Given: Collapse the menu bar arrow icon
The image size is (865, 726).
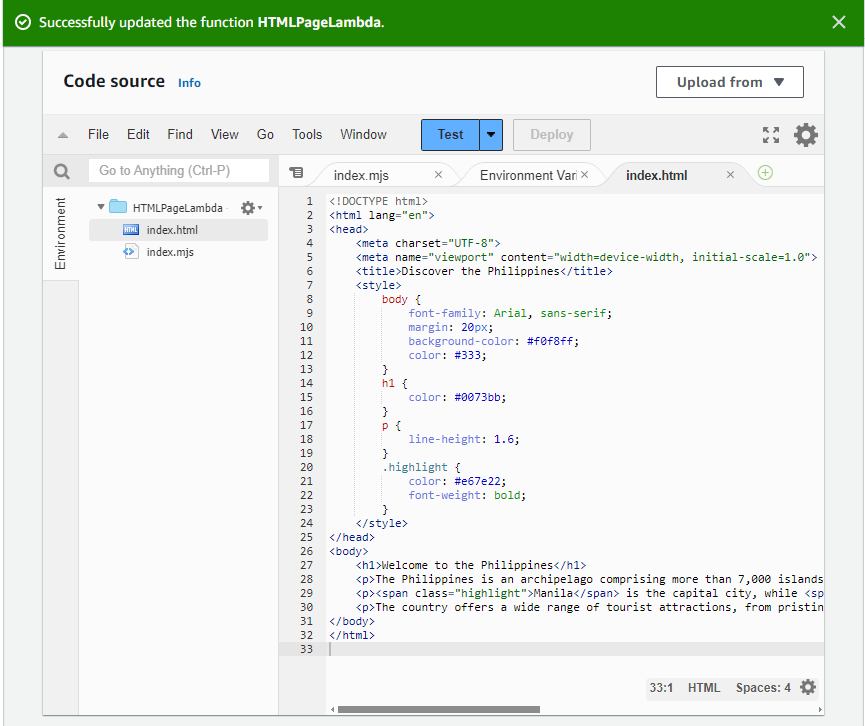Looking at the screenshot, I should 63,135.
